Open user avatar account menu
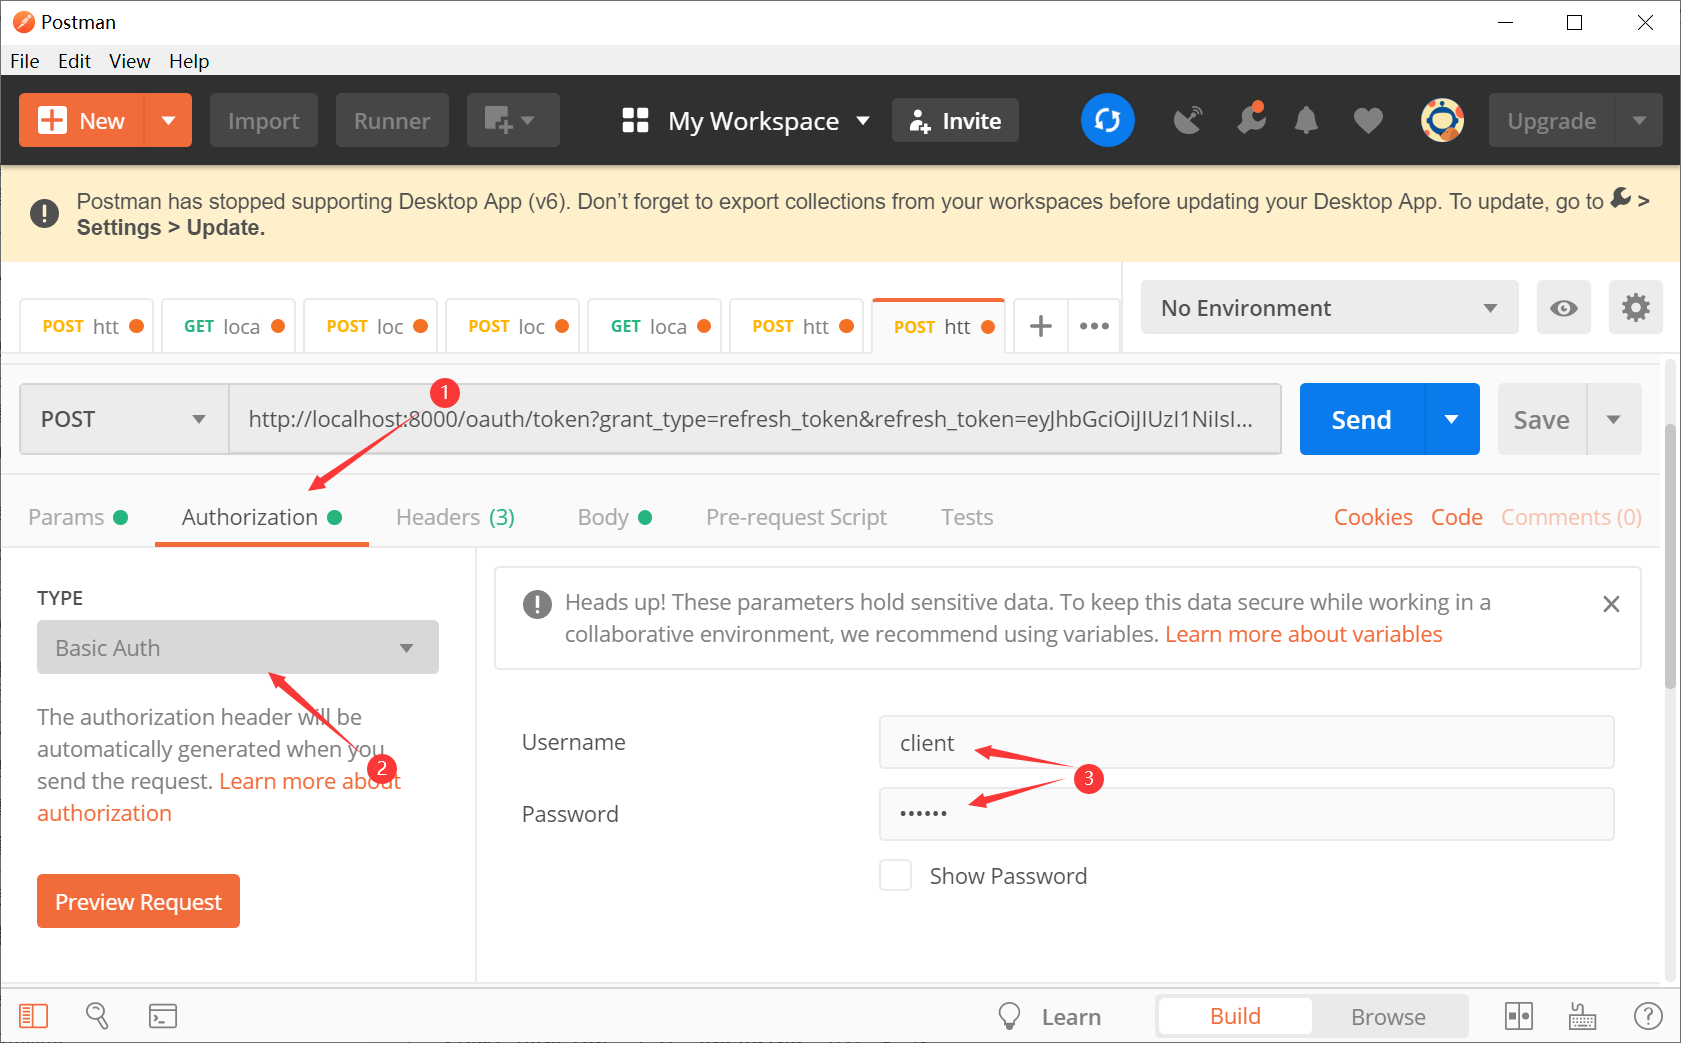 pyautogui.click(x=1442, y=120)
